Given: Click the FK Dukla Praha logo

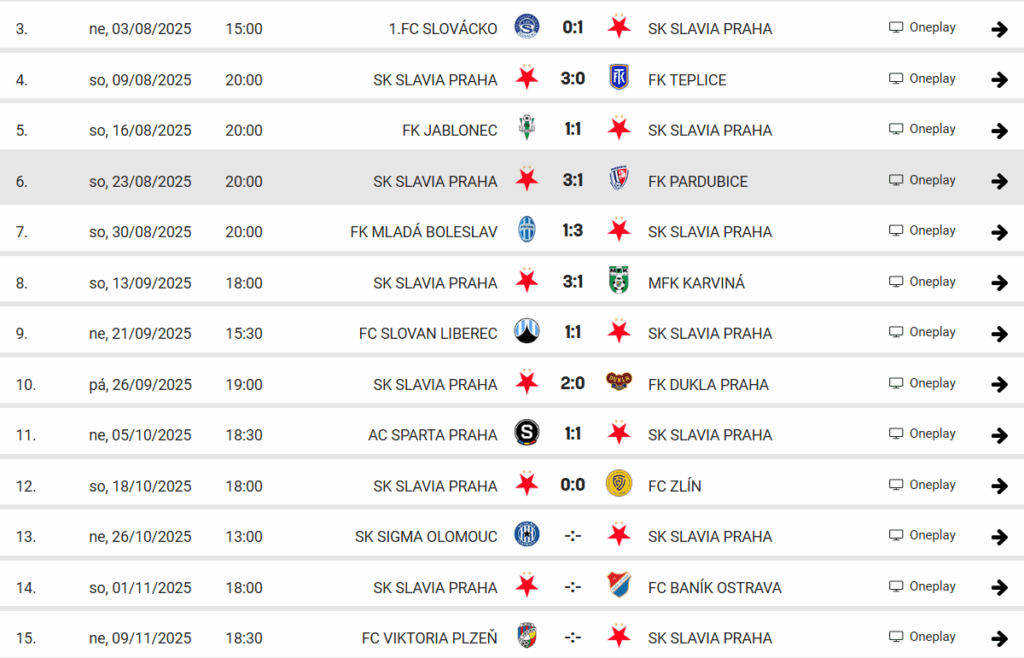Looking at the screenshot, I should click(619, 383).
